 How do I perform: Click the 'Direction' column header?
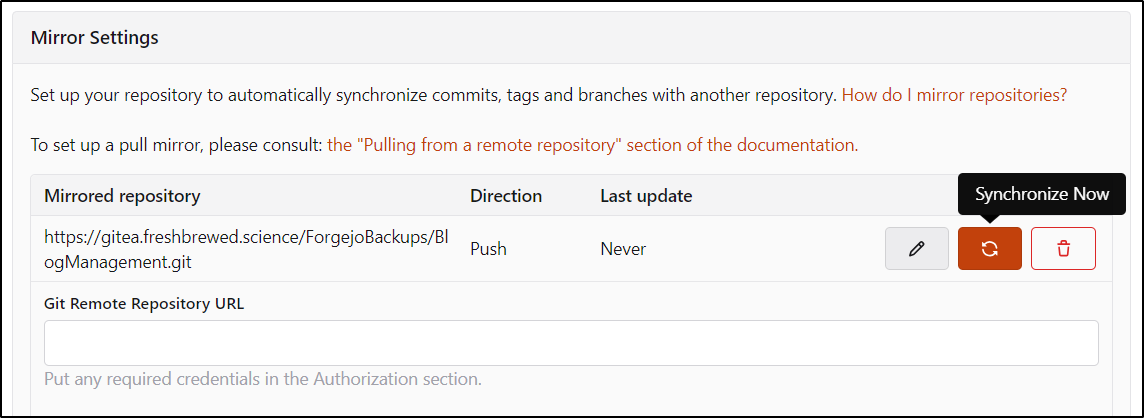pyautogui.click(x=506, y=196)
